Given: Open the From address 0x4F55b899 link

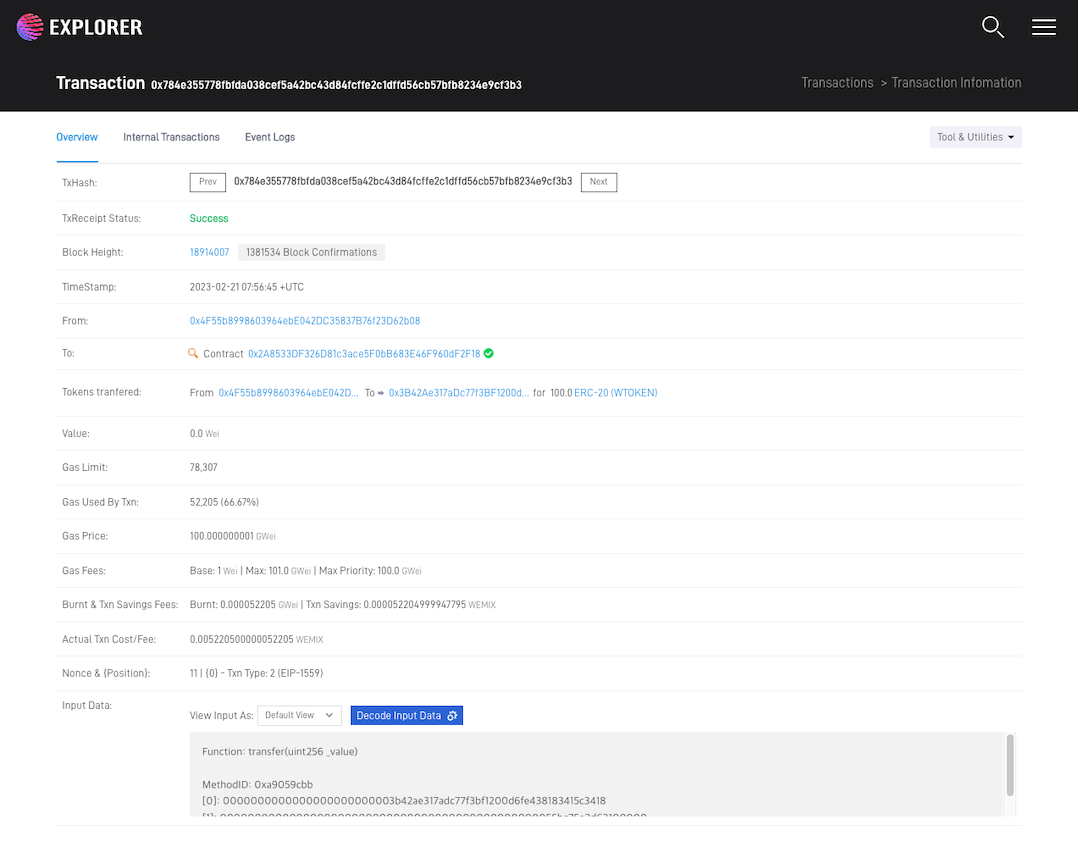Looking at the screenshot, I should [x=305, y=321].
